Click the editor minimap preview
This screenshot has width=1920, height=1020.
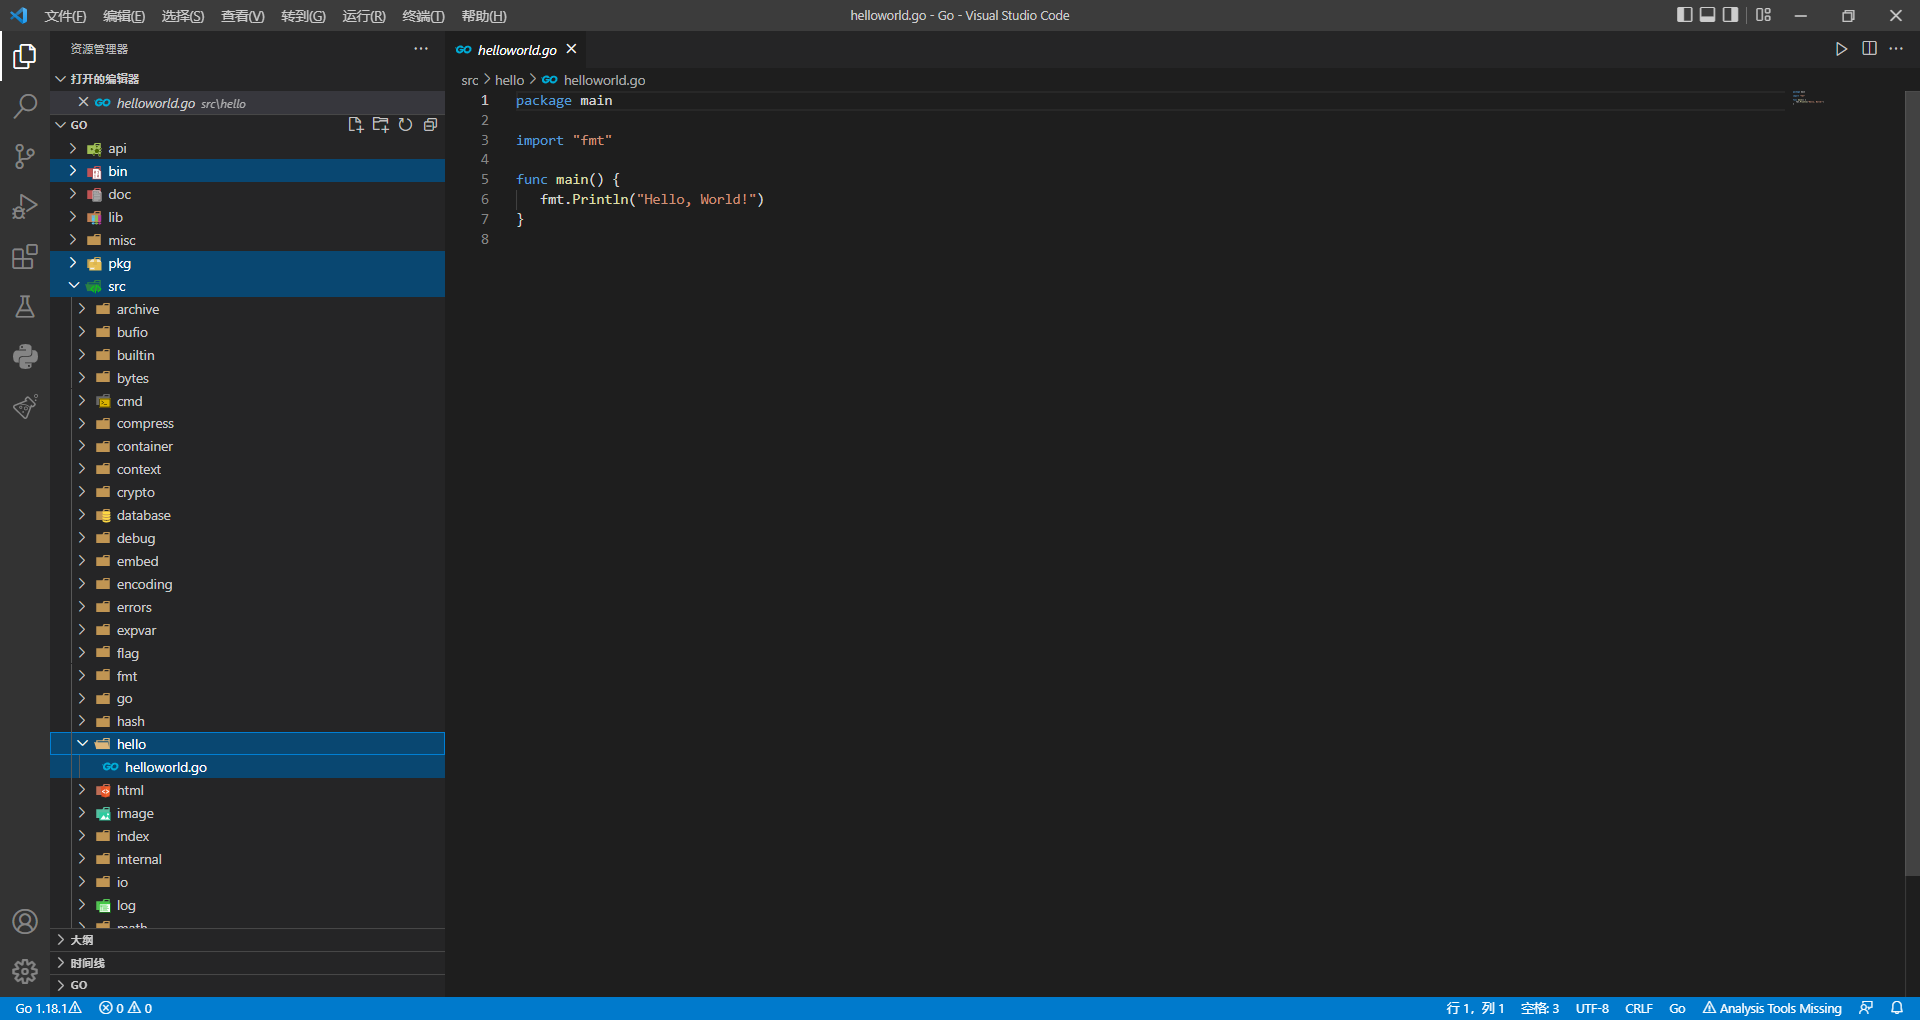tap(1808, 98)
